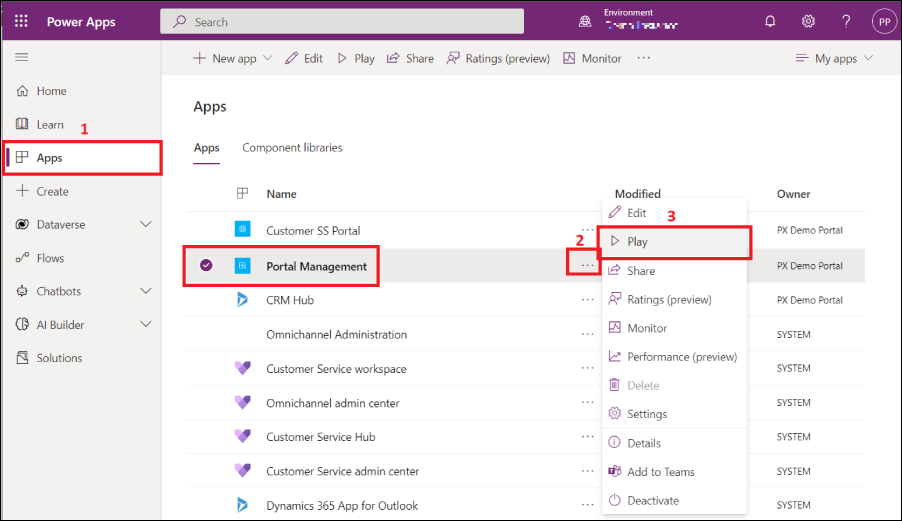Viewport: 902px width, 521px height.
Task: Click CRM Hub more commands ellipsis
Action: coord(587,300)
